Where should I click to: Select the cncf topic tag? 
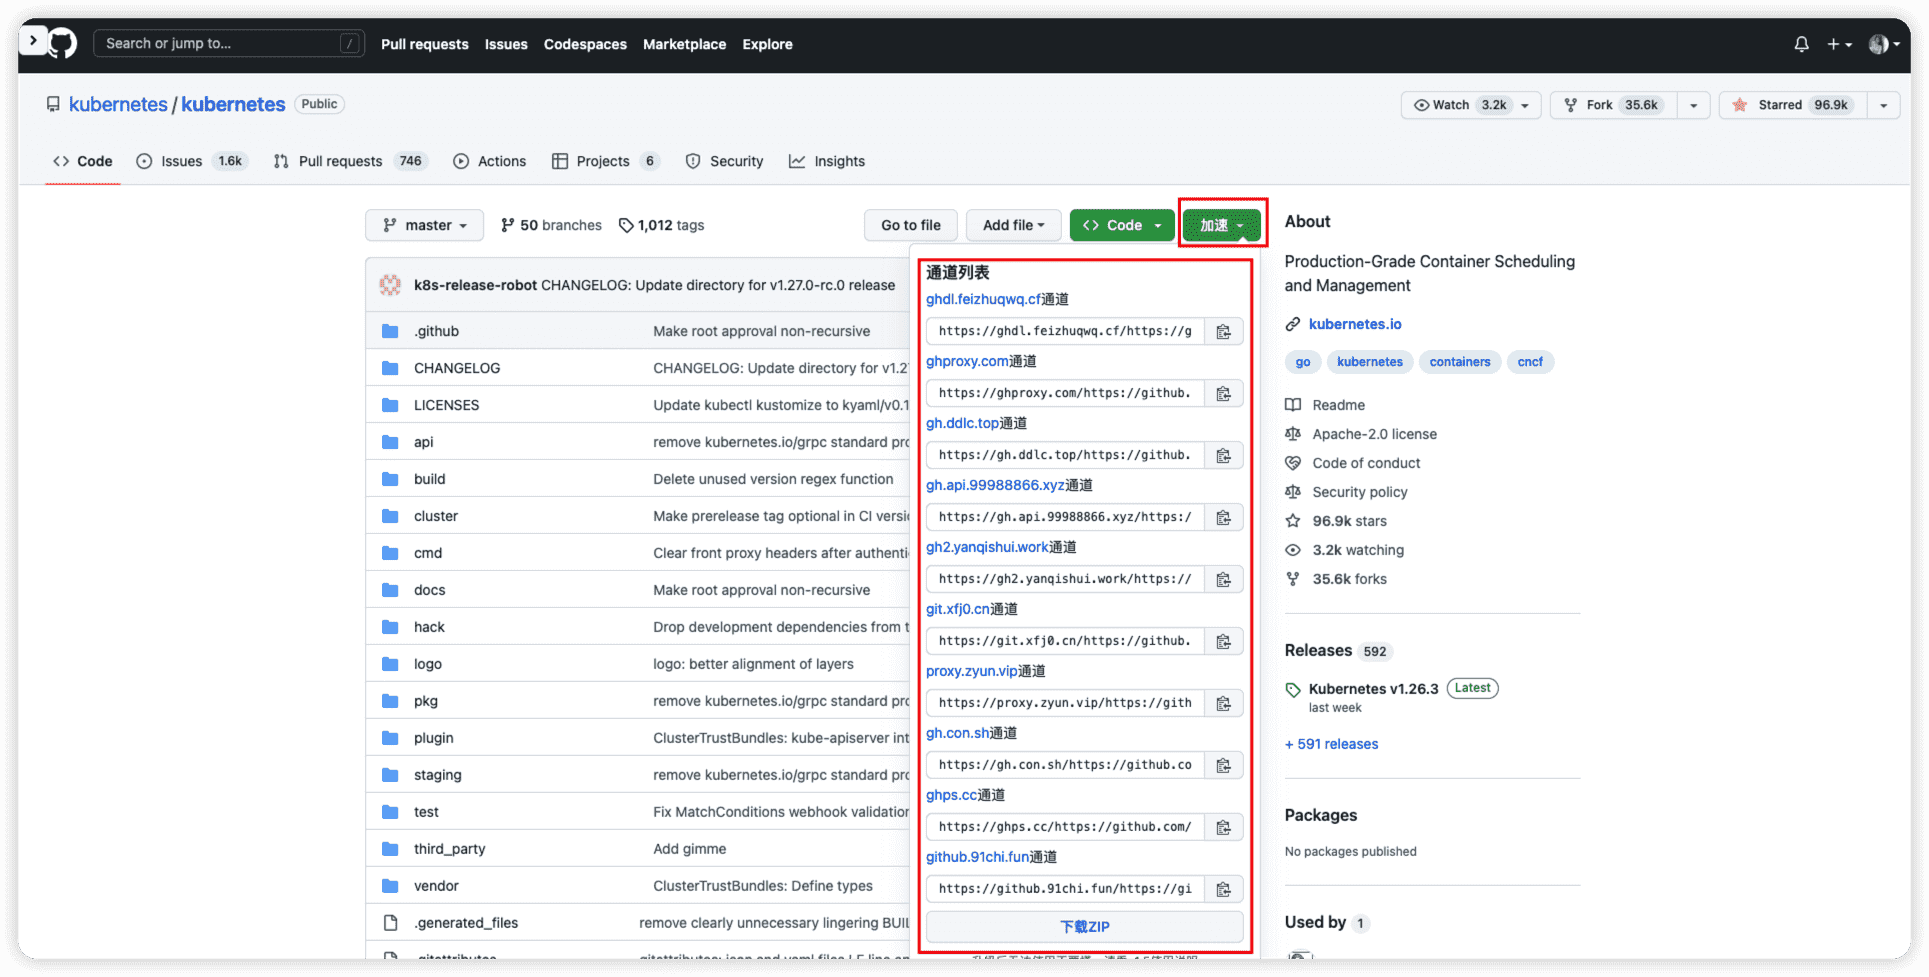tap(1530, 362)
